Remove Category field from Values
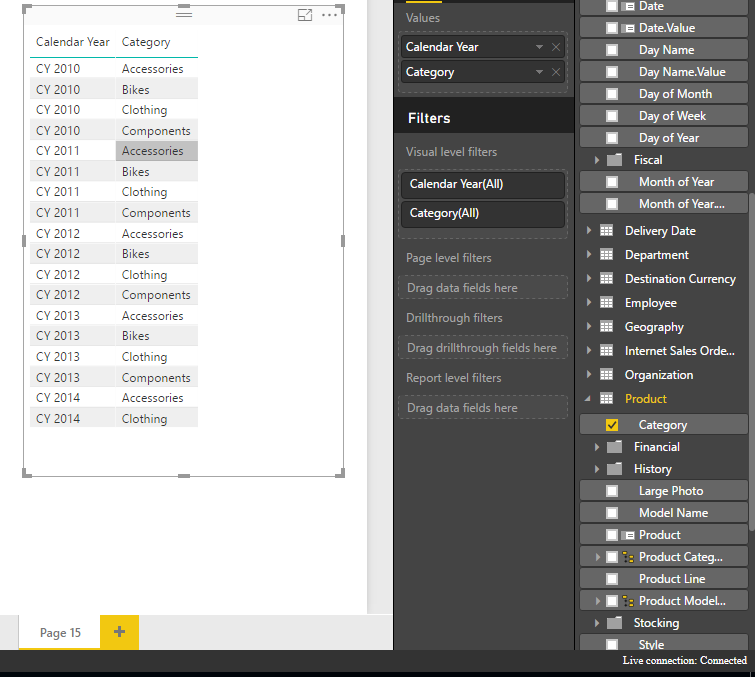Screen dimensions: 755x677 556,72
